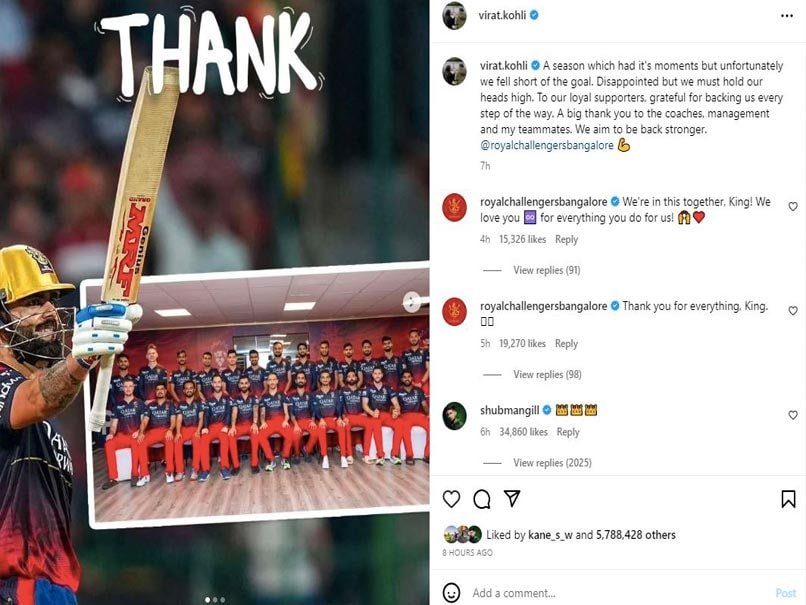806x605 pixels.
Task: Expand View replies (2025)
Action: (x=552, y=463)
